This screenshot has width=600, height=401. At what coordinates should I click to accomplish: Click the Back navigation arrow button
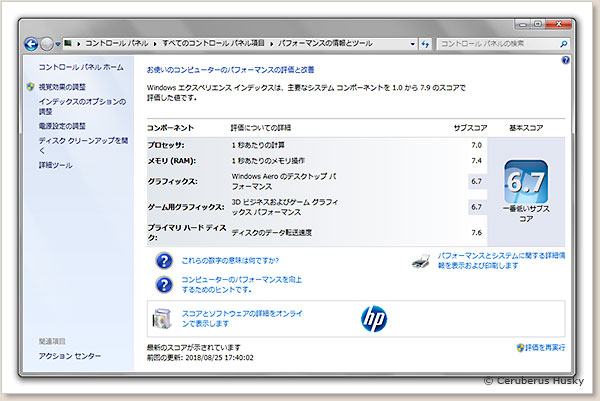(31, 44)
